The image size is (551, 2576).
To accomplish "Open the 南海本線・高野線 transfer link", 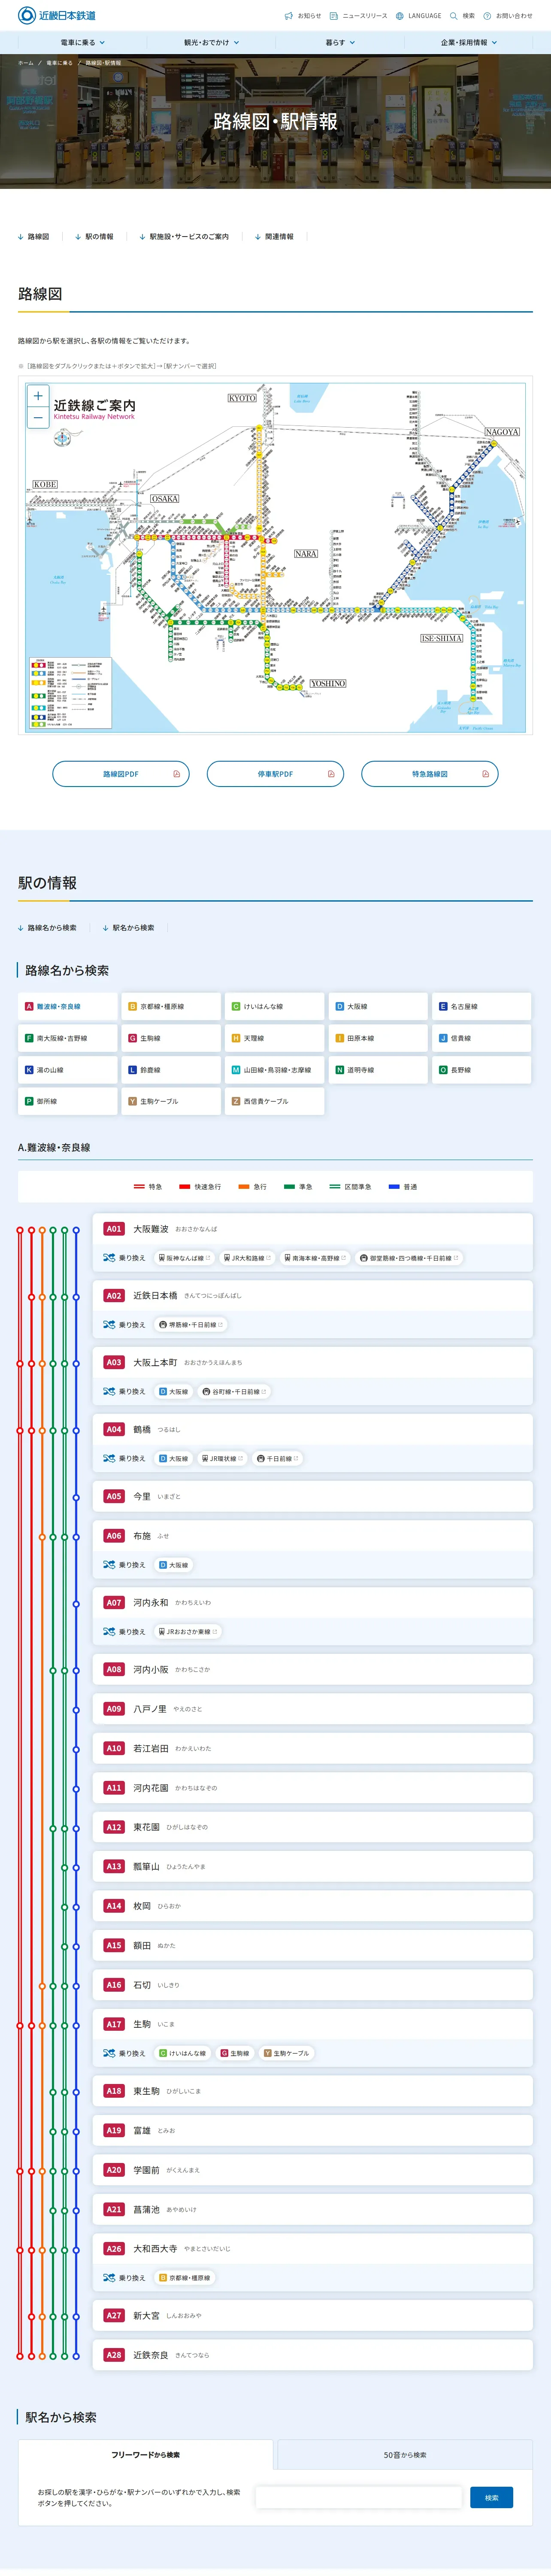I will tap(315, 1258).
